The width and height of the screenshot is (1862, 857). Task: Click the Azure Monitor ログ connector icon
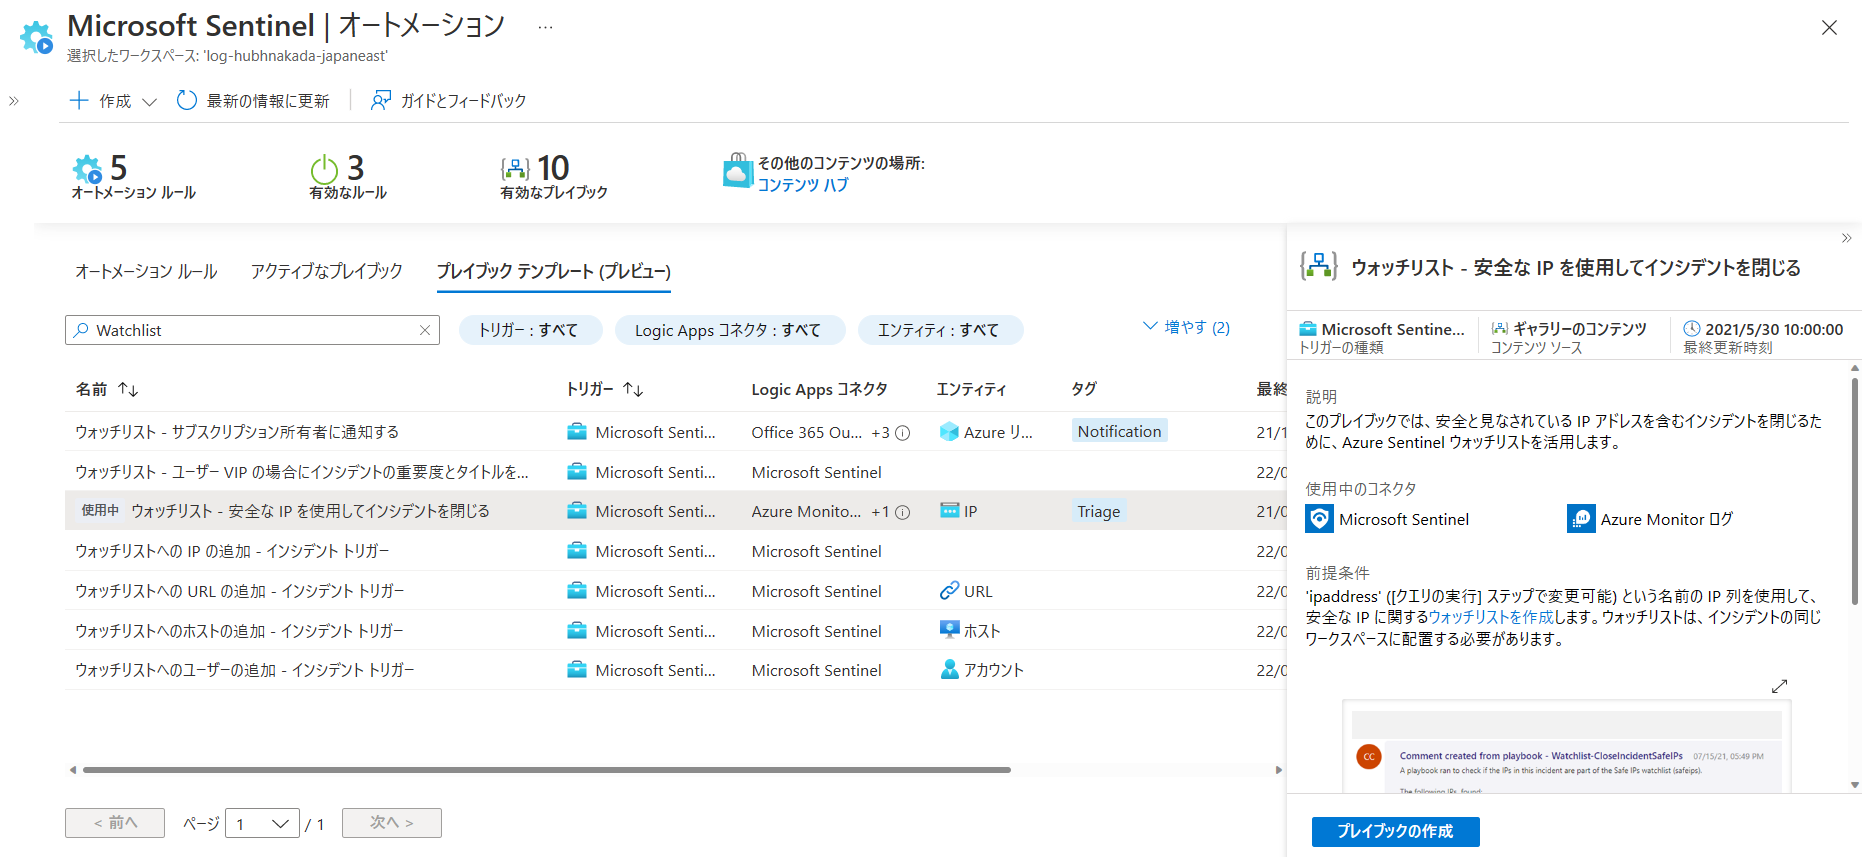[1581, 519]
